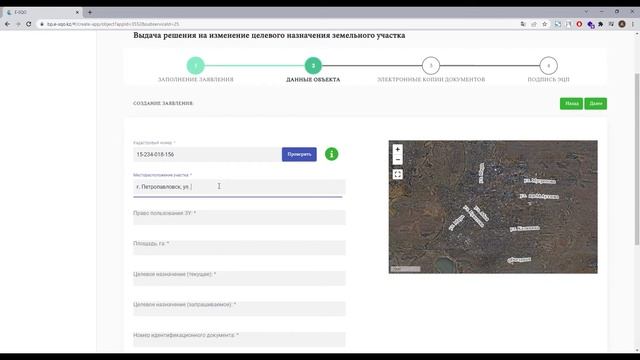This screenshot has width=640, height=360.
Task: Click the cadastral number field 15-234-018-156
Action: 207,154
